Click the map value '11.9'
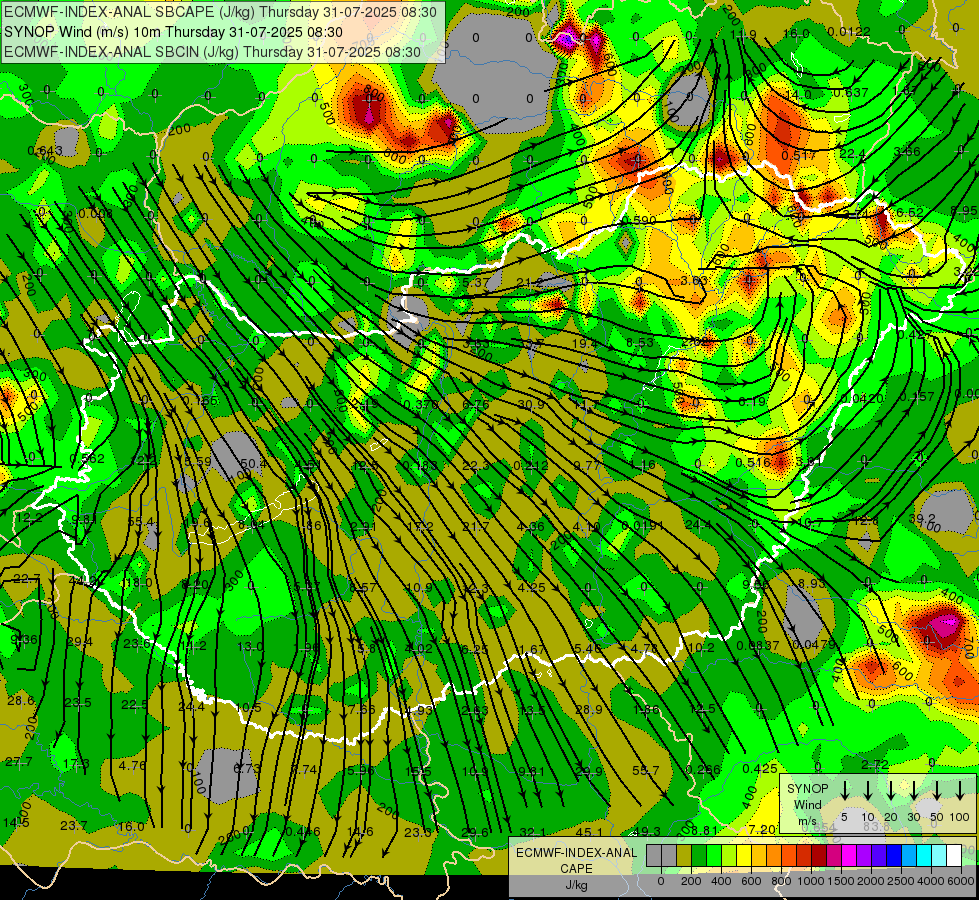The image size is (979, 900). point(744,34)
